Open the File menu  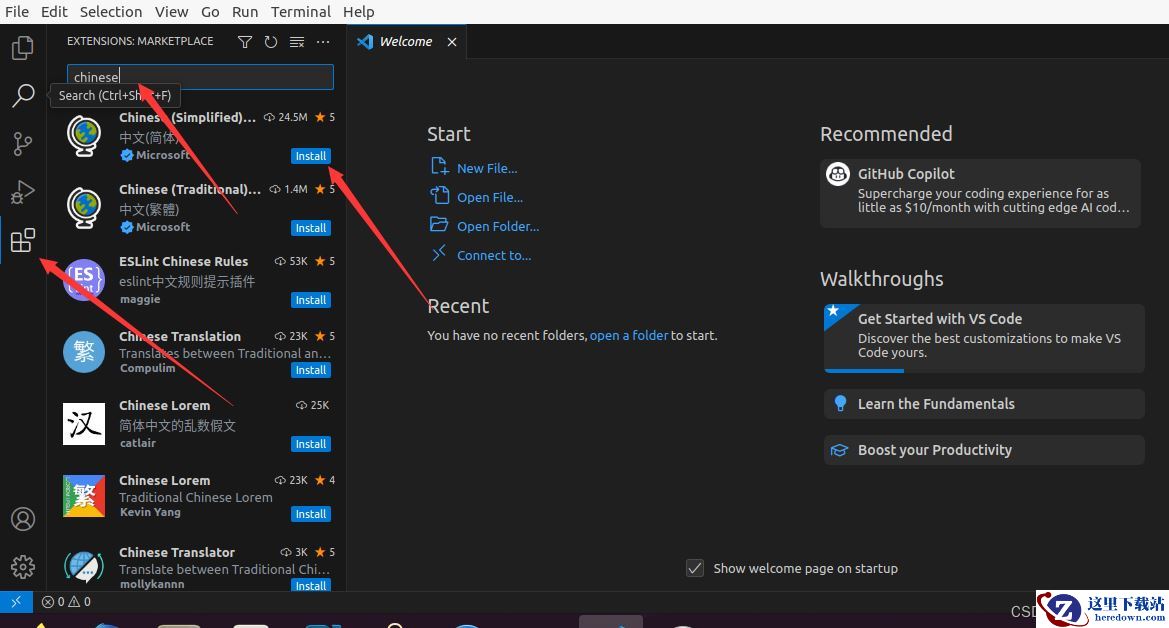click(16, 12)
